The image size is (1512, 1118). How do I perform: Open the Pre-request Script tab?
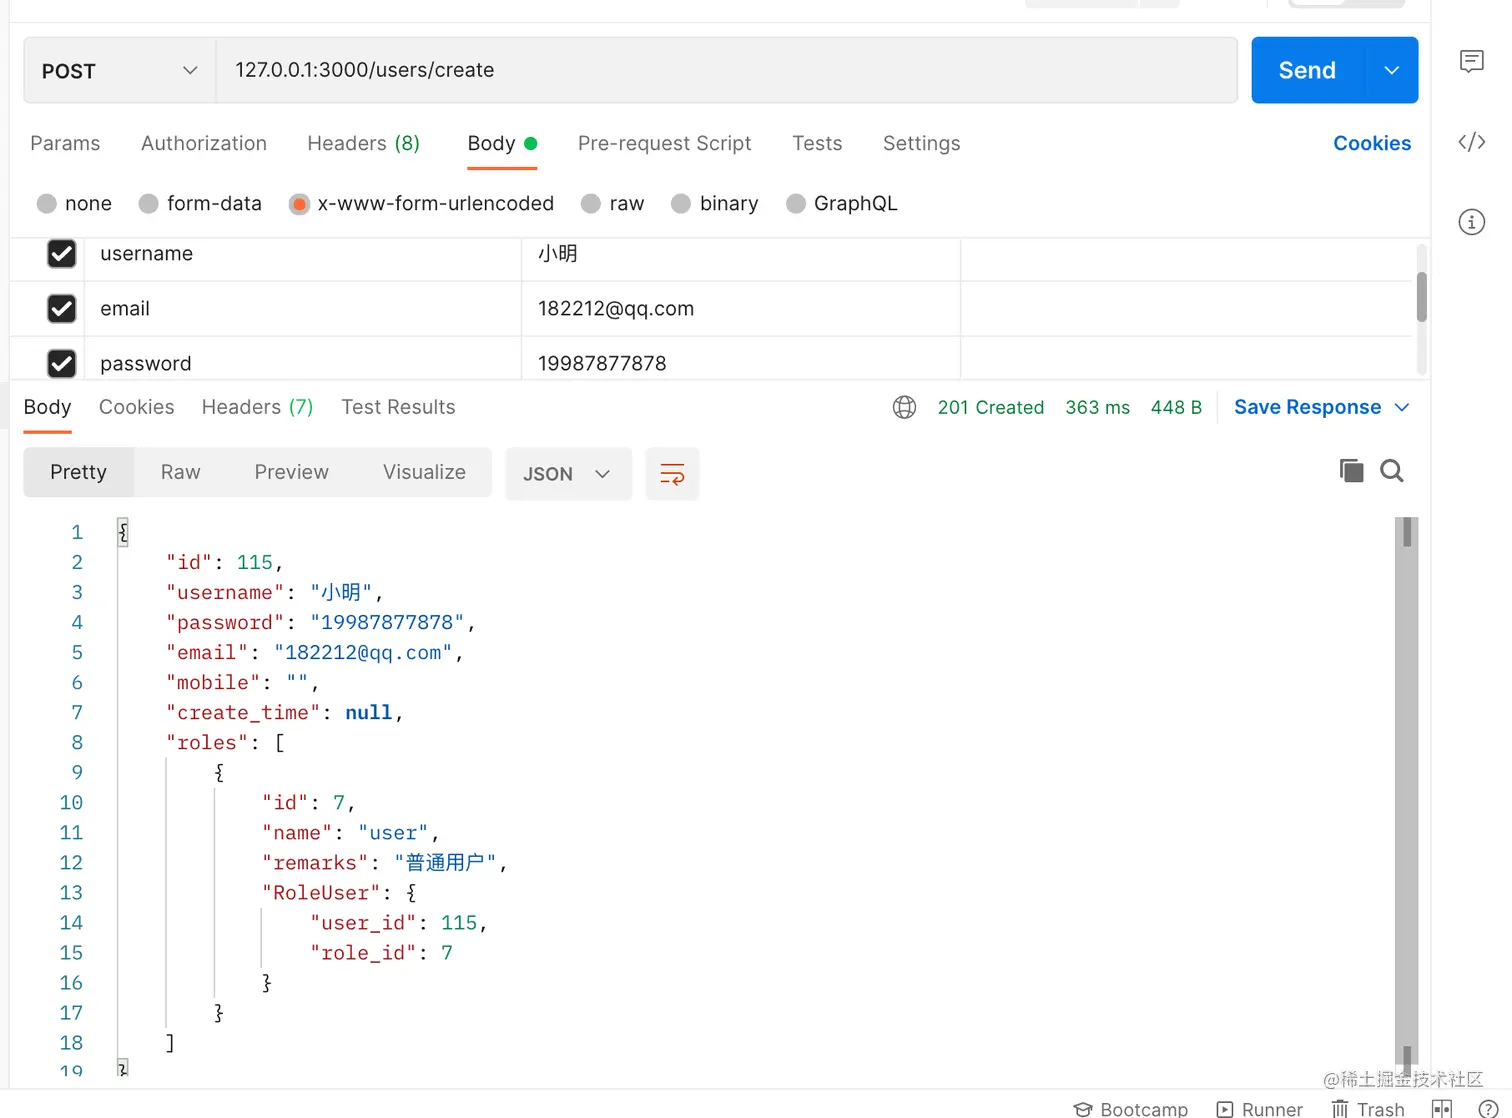coord(665,143)
